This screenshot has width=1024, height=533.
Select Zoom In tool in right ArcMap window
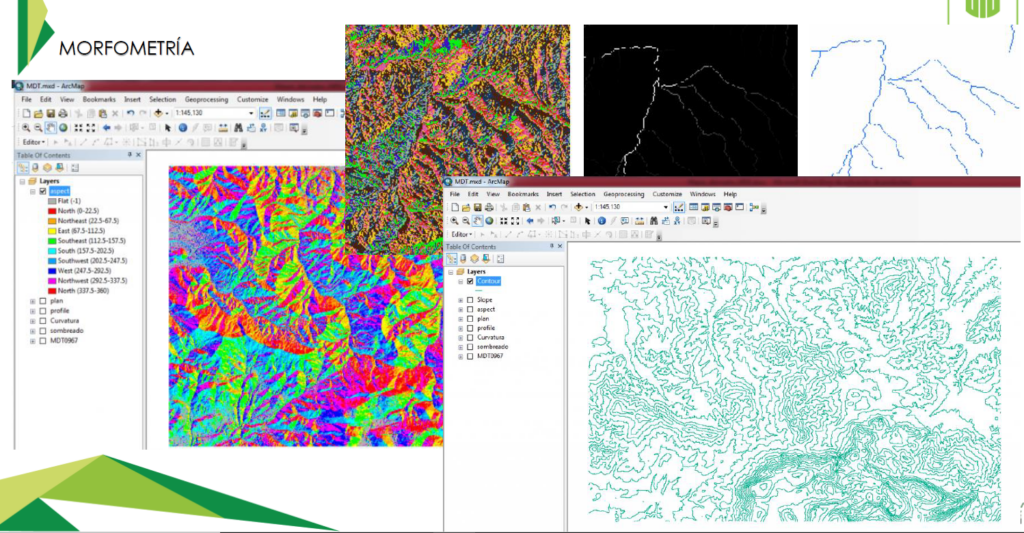click(455, 221)
